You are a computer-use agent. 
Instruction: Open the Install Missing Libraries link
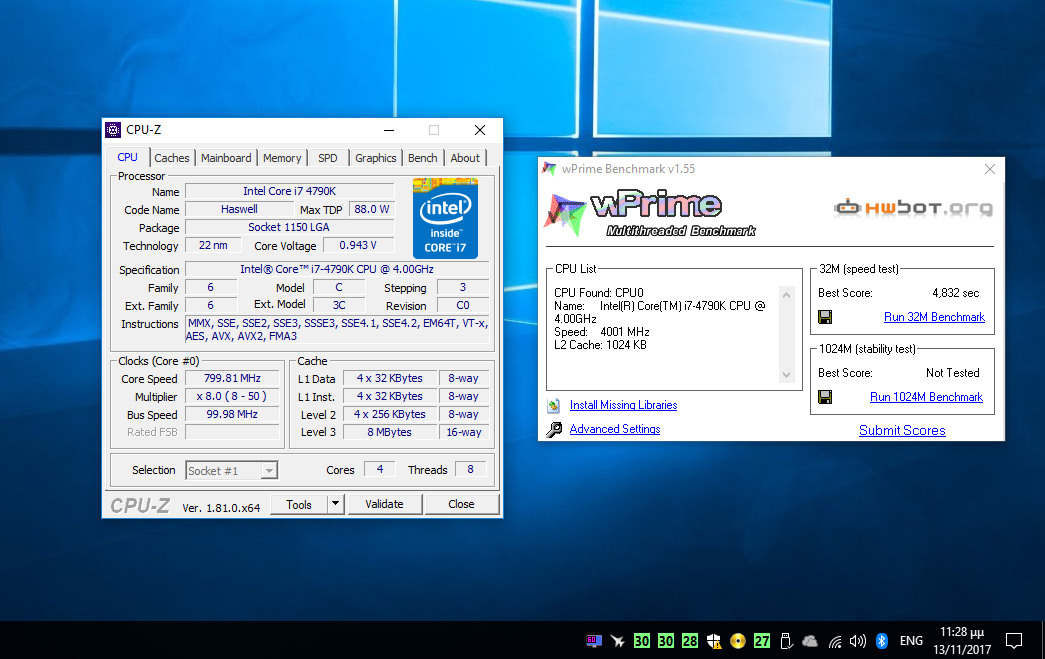623,405
